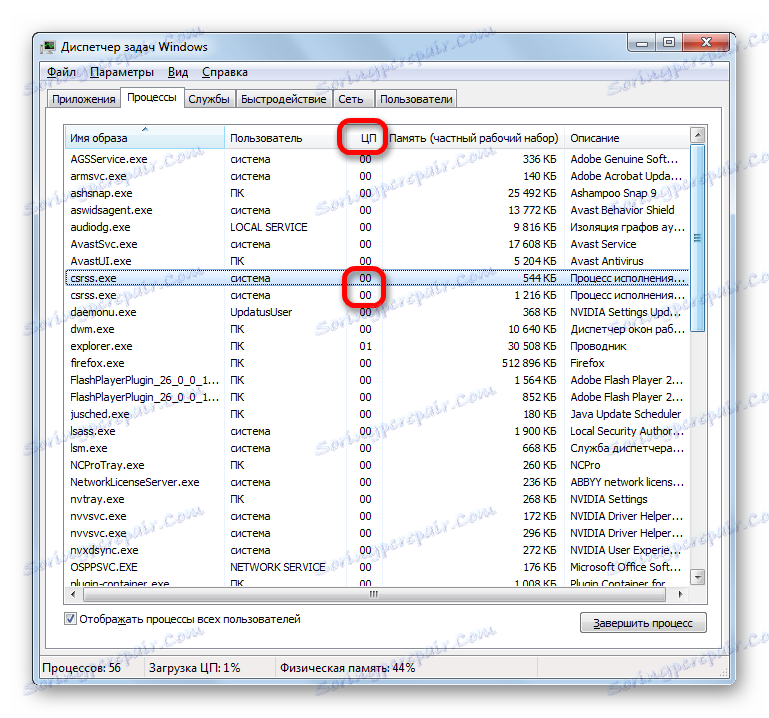Select the dwm.exe process

click(x=377, y=329)
